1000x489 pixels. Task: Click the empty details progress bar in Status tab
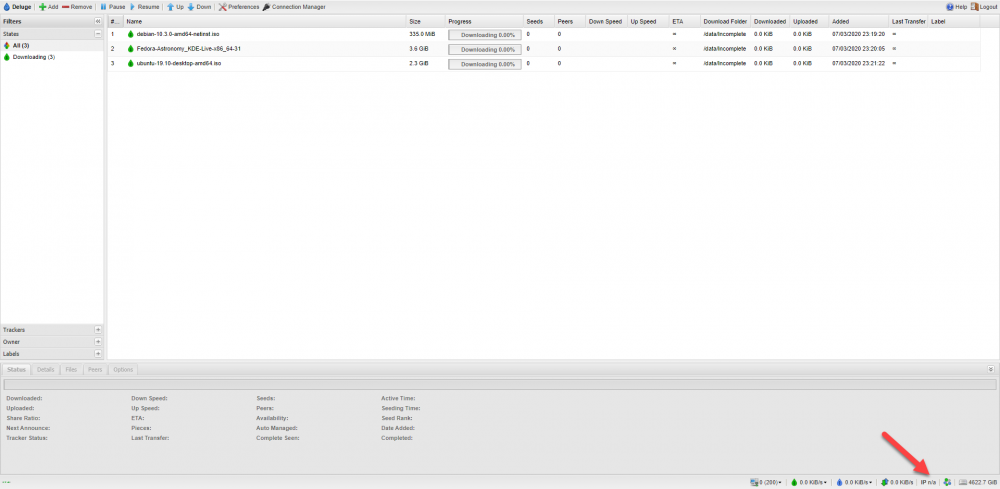499,384
